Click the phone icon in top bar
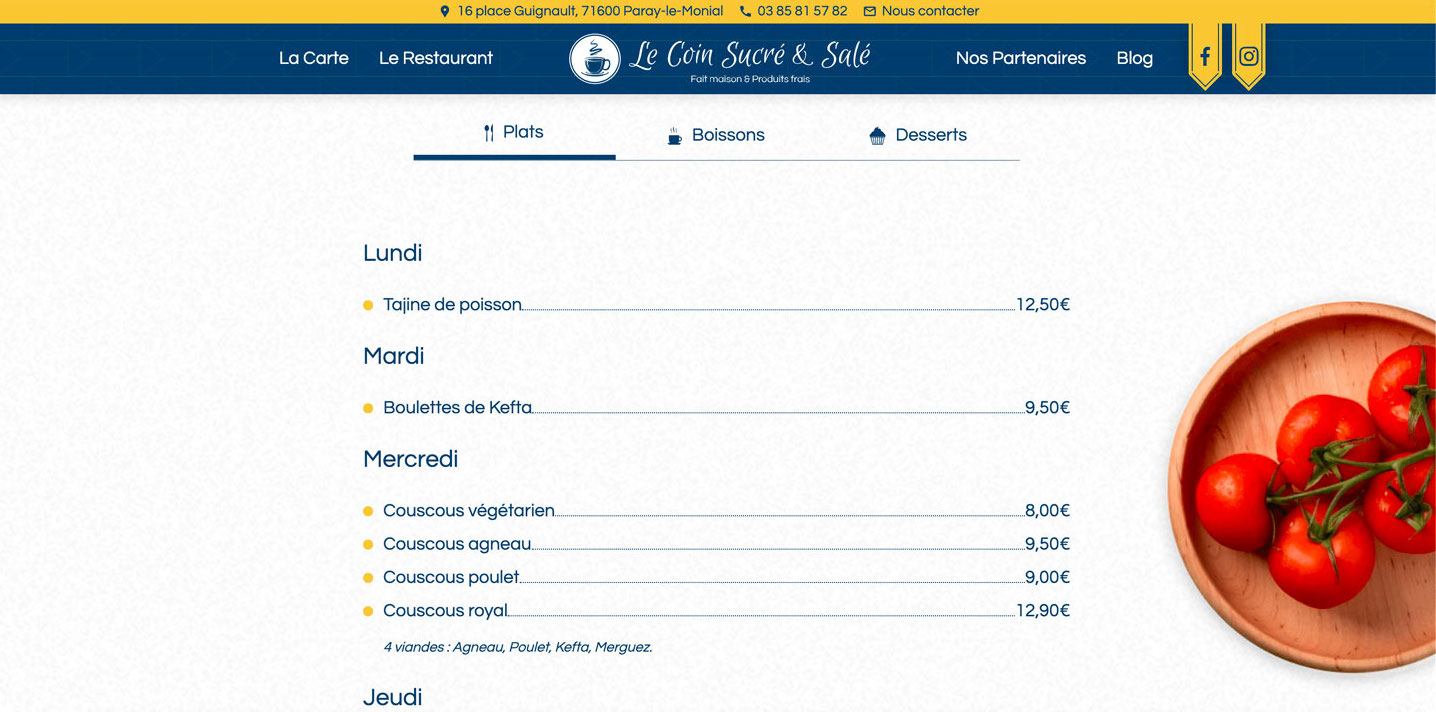 (x=745, y=12)
